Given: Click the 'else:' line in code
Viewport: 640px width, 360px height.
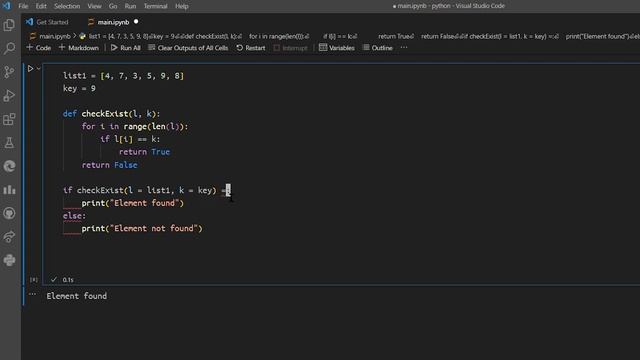Looking at the screenshot, I should pyautogui.click(x=74, y=216).
